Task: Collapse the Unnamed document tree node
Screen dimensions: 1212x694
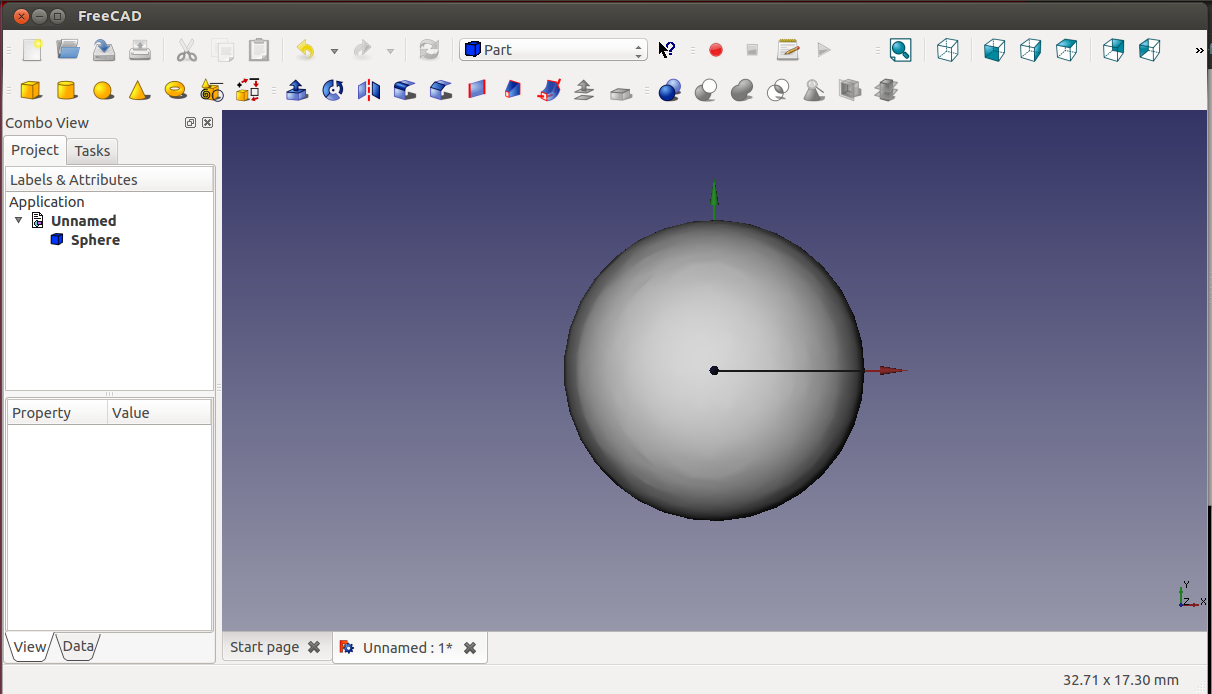Action: [18, 220]
